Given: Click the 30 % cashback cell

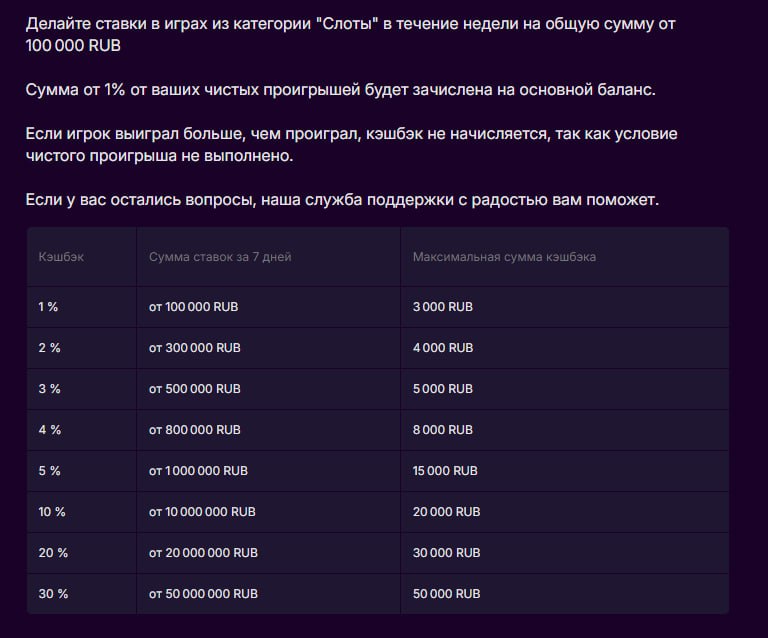Looking at the screenshot, I should pyautogui.click(x=53, y=594).
